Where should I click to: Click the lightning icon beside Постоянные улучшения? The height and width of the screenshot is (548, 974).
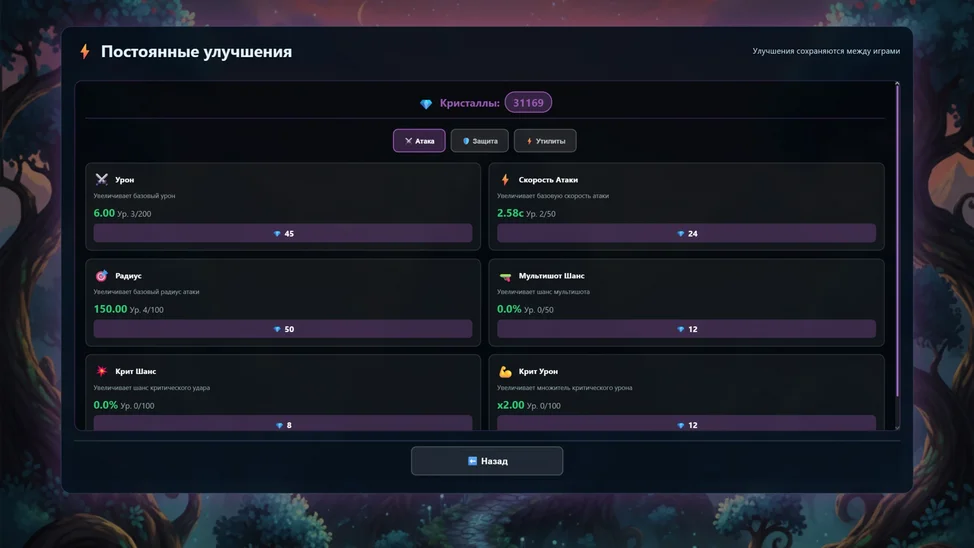[x=85, y=52]
